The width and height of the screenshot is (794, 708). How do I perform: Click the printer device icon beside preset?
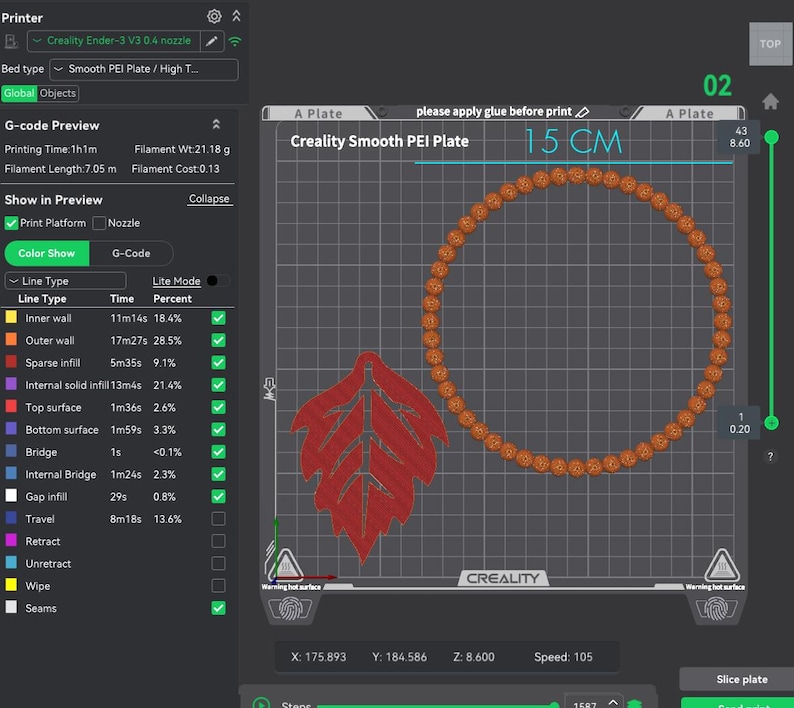coord(11,41)
